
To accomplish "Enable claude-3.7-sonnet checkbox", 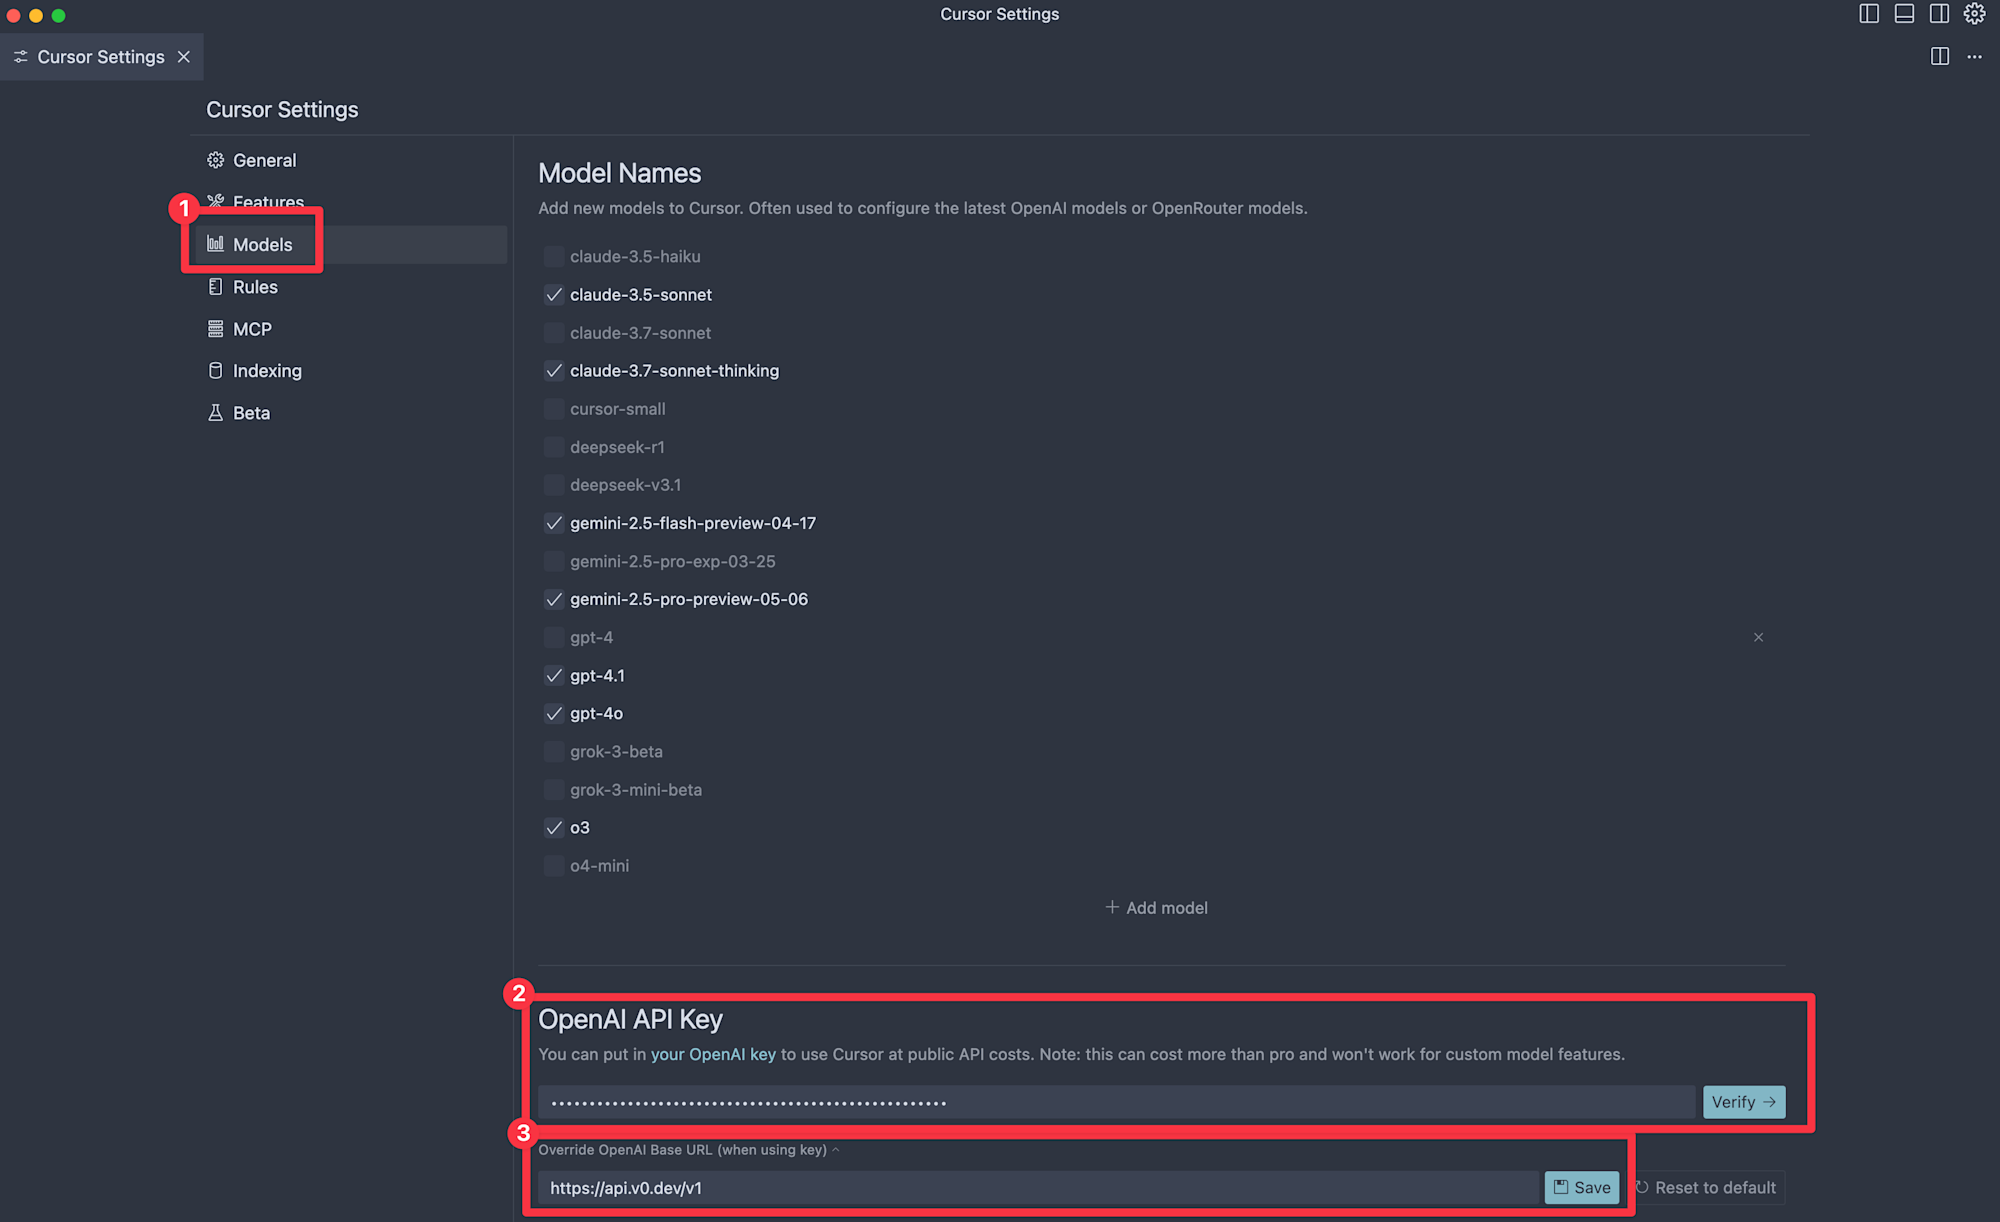I will click(x=553, y=333).
